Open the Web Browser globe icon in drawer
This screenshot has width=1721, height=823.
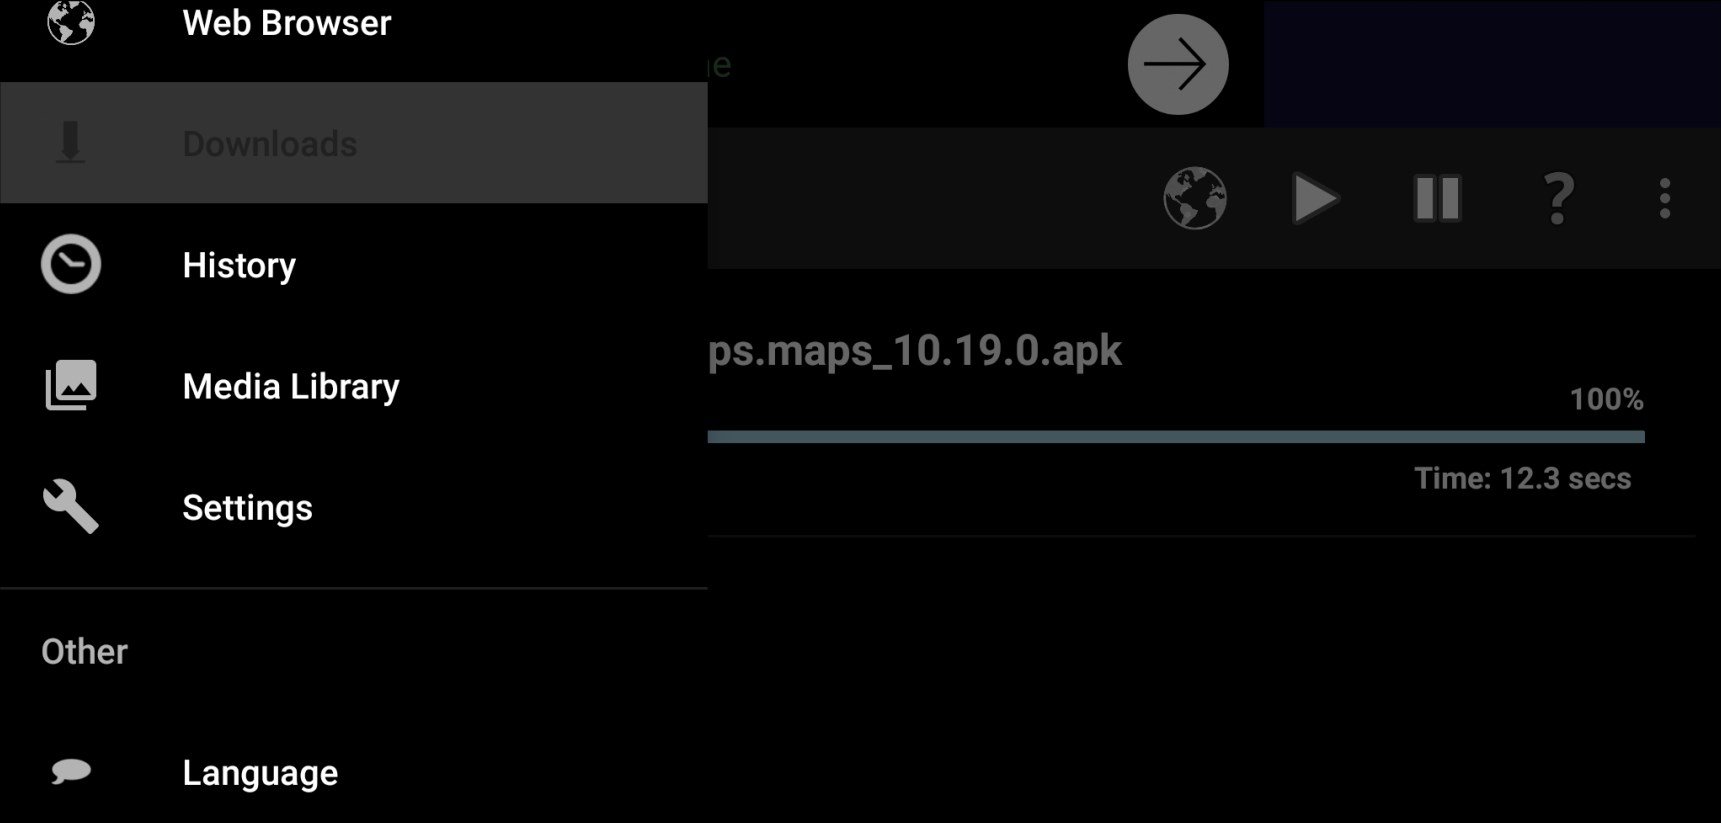(x=71, y=22)
